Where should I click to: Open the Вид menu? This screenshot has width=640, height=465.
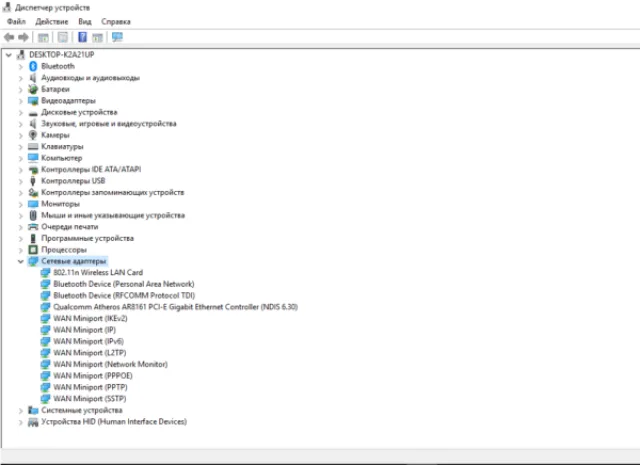(x=85, y=22)
